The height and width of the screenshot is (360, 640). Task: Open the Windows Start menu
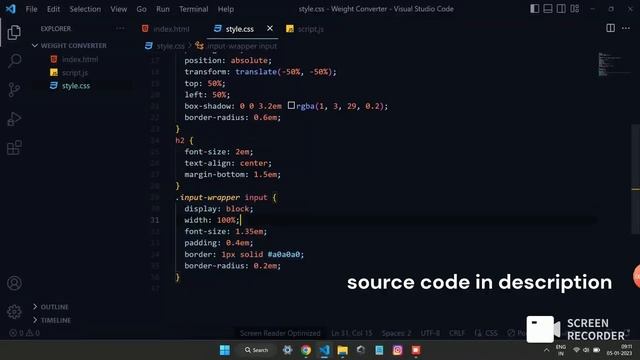point(224,350)
